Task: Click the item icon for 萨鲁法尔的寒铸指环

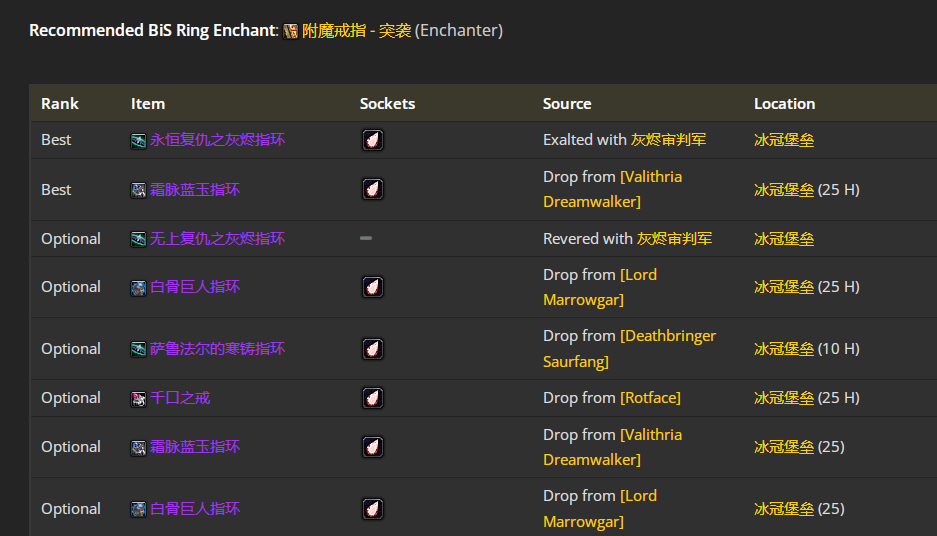Action: tap(139, 349)
